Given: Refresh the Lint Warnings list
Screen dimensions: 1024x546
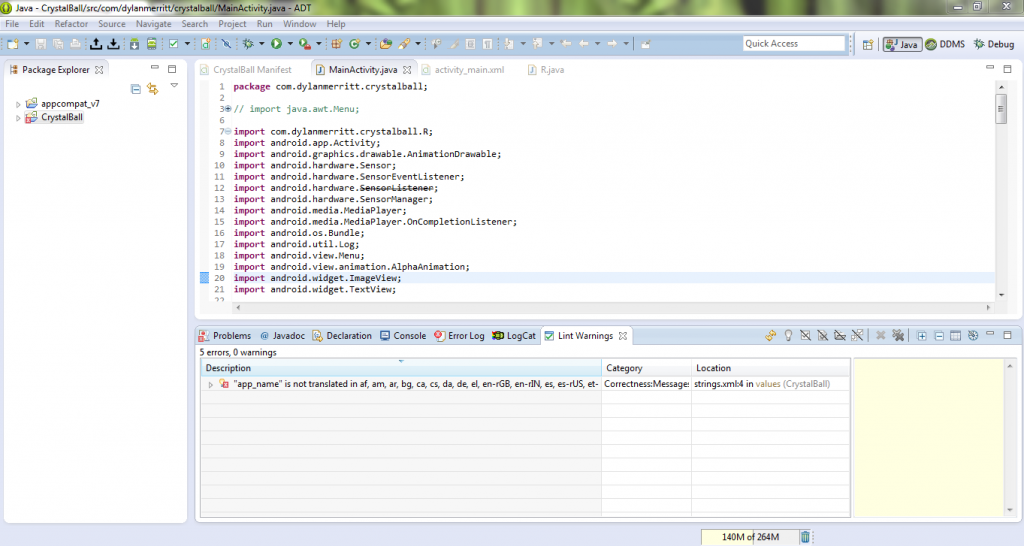Looking at the screenshot, I should click(x=771, y=336).
